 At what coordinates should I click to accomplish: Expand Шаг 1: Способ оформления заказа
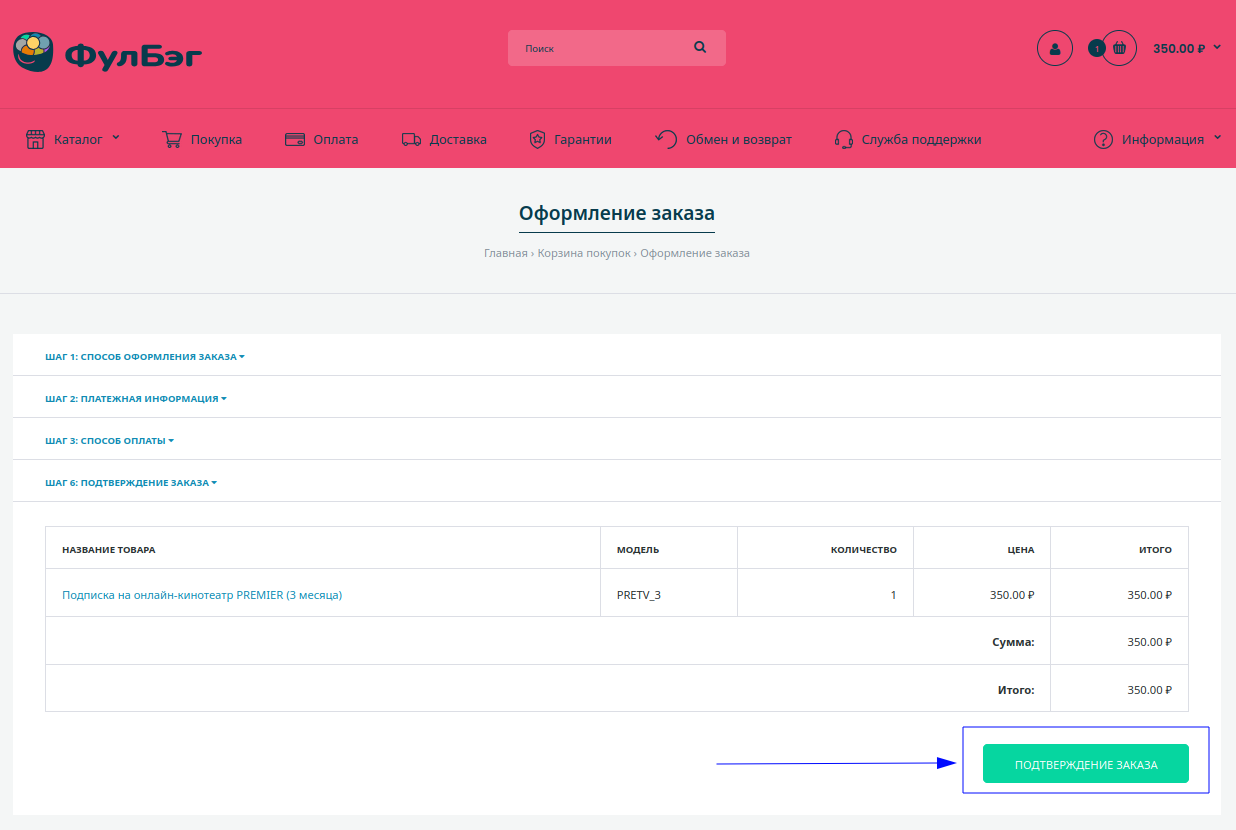coord(144,357)
